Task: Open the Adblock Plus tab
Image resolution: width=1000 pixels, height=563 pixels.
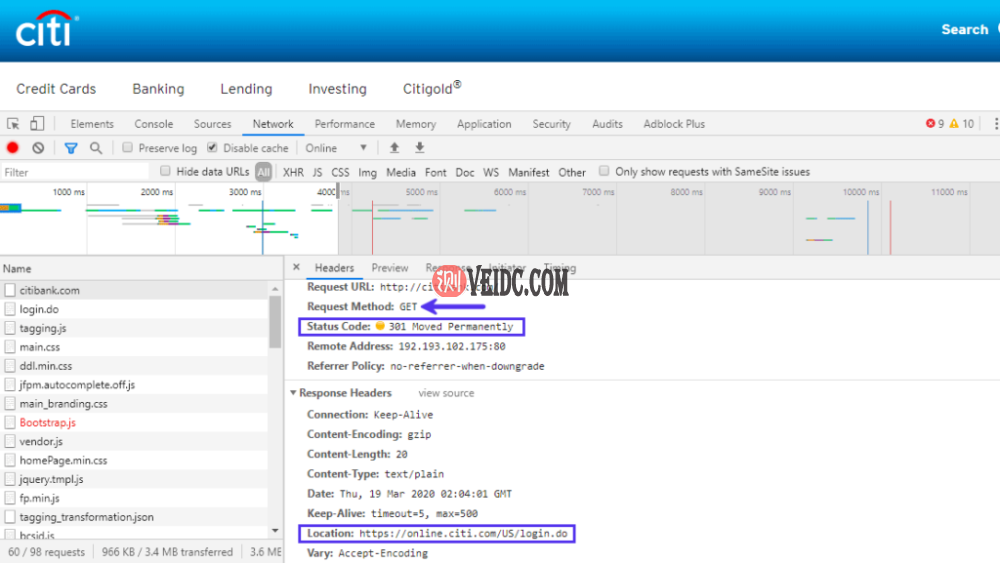Action: tap(674, 124)
